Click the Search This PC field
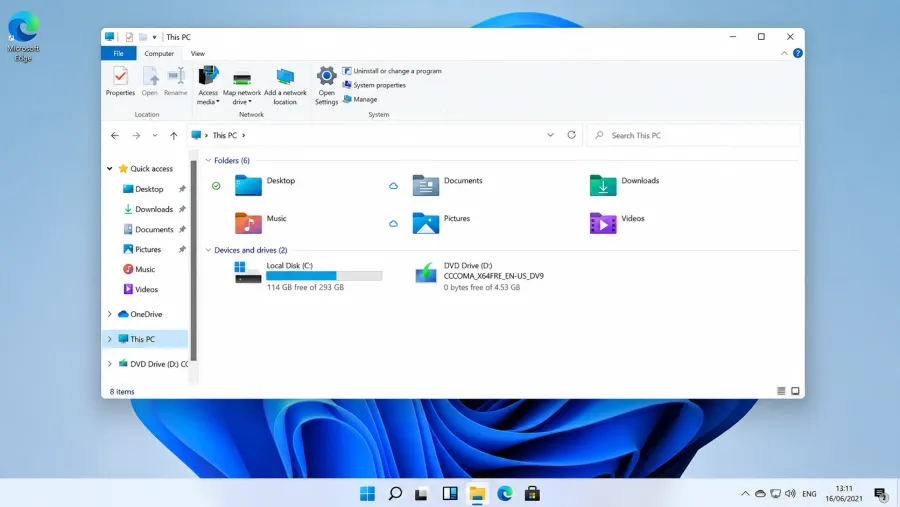This screenshot has width=900, height=507. [x=693, y=136]
